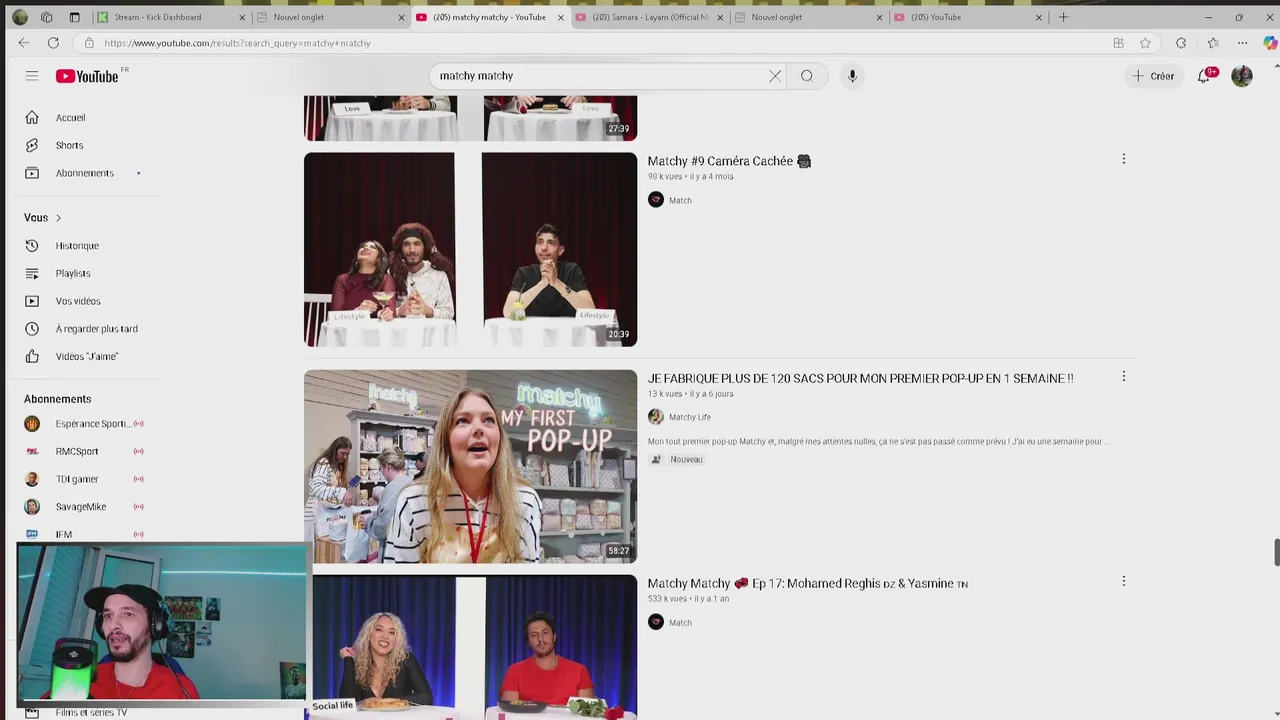The height and width of the screenshot is (720, 1280).
Task: Click the Créer button
Action: [1153, 76]
